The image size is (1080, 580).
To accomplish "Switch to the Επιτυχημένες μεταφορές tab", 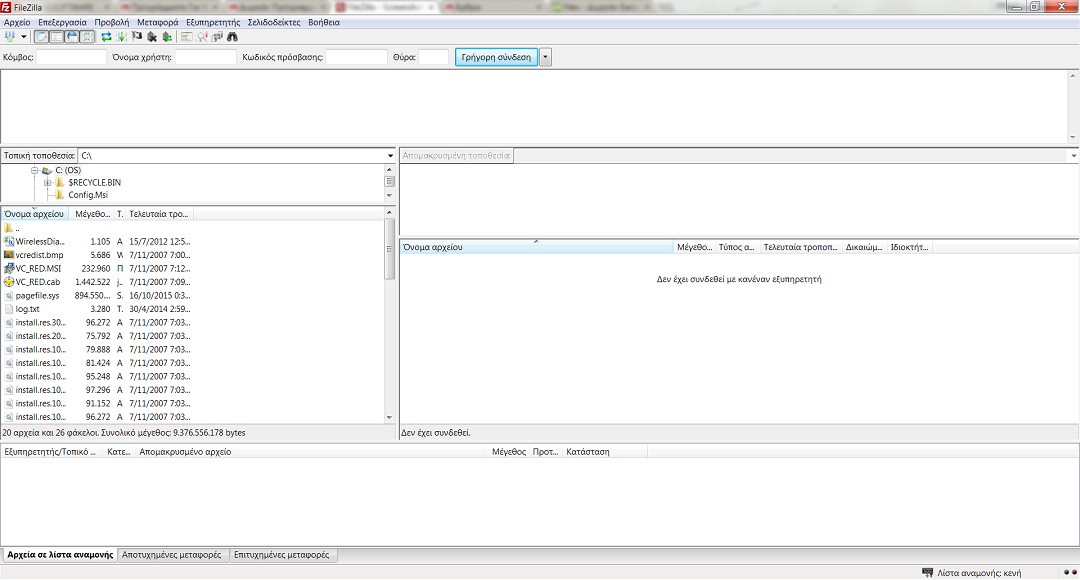I will (x=282, y=555).
